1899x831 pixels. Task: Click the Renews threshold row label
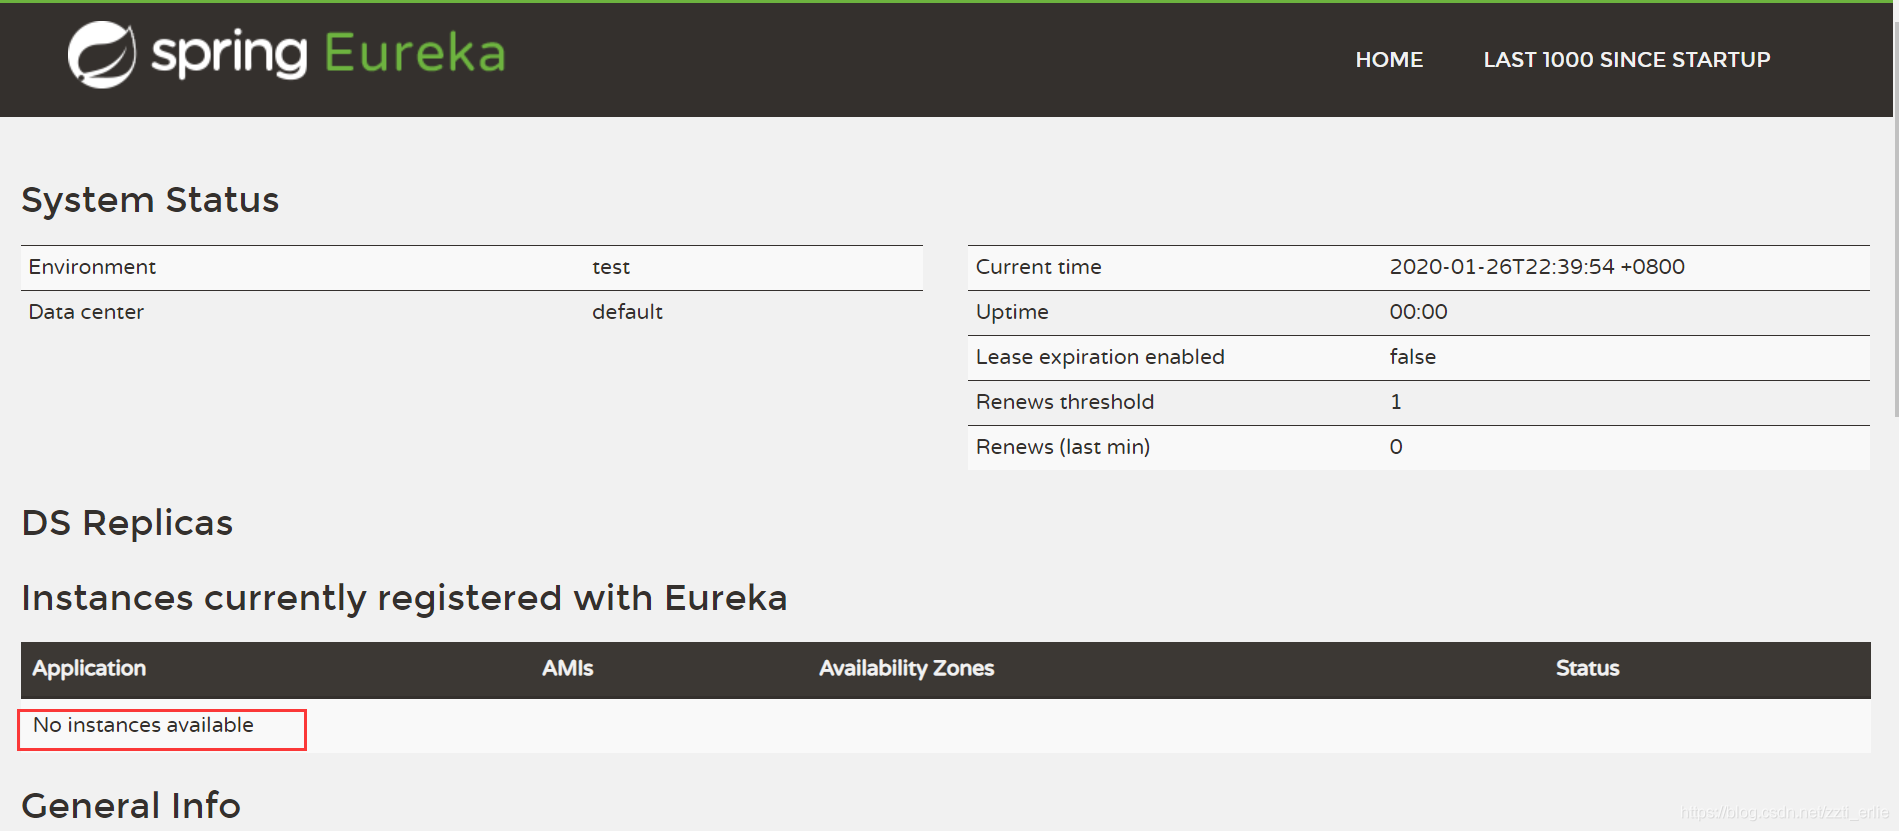tap(1064, 402)
